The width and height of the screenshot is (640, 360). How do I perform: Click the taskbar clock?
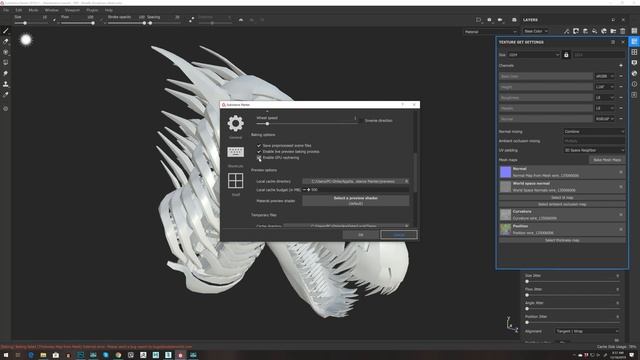(618, 355)
